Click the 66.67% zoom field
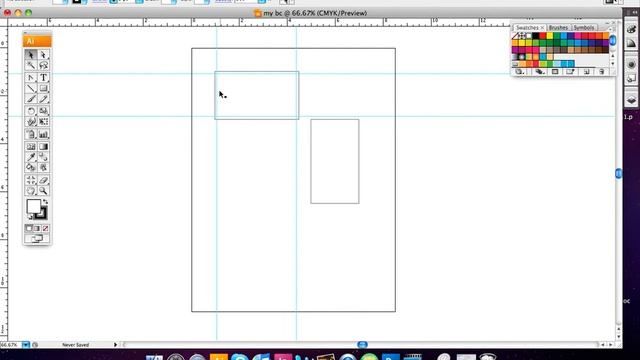Screen dimensions: 640x360 [11, 345]
